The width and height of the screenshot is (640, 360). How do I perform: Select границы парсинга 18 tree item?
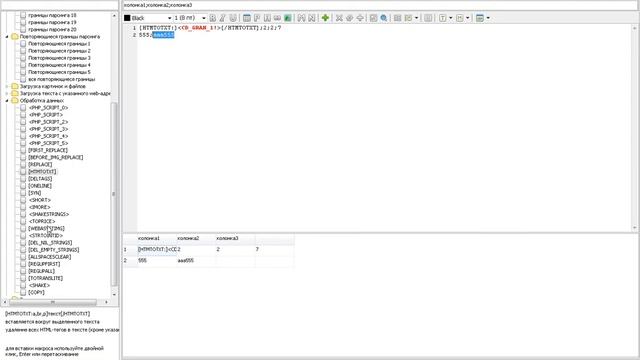point(52,15)
